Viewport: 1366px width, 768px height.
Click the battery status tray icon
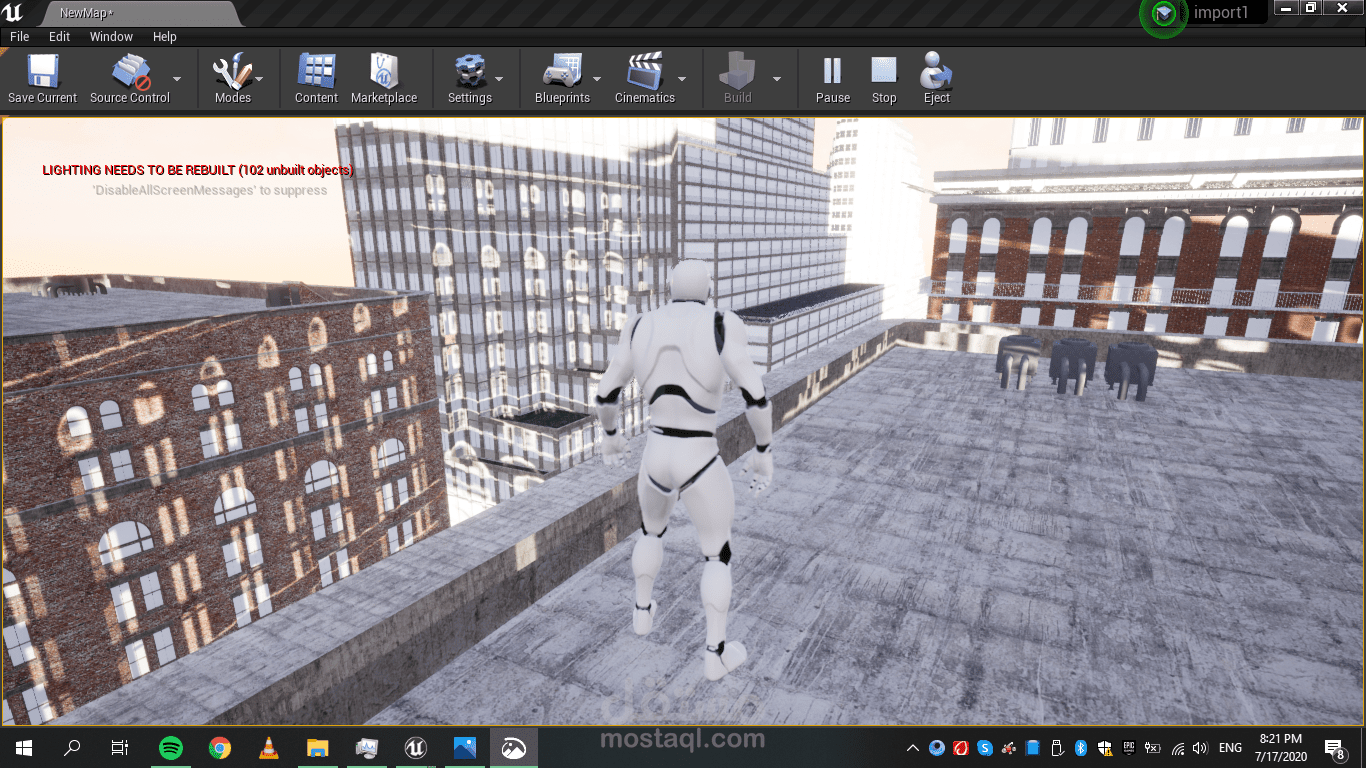[x=1153, y=748]
